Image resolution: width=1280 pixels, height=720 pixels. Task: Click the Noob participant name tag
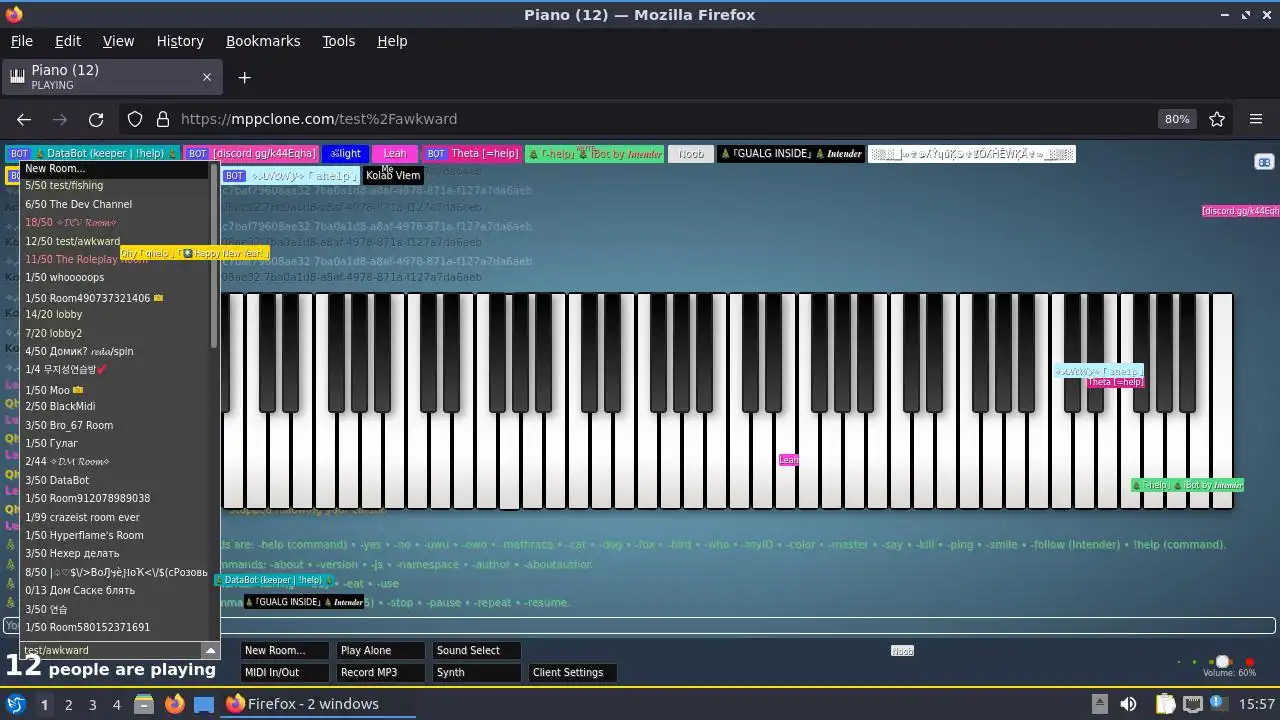click(691, 153)
